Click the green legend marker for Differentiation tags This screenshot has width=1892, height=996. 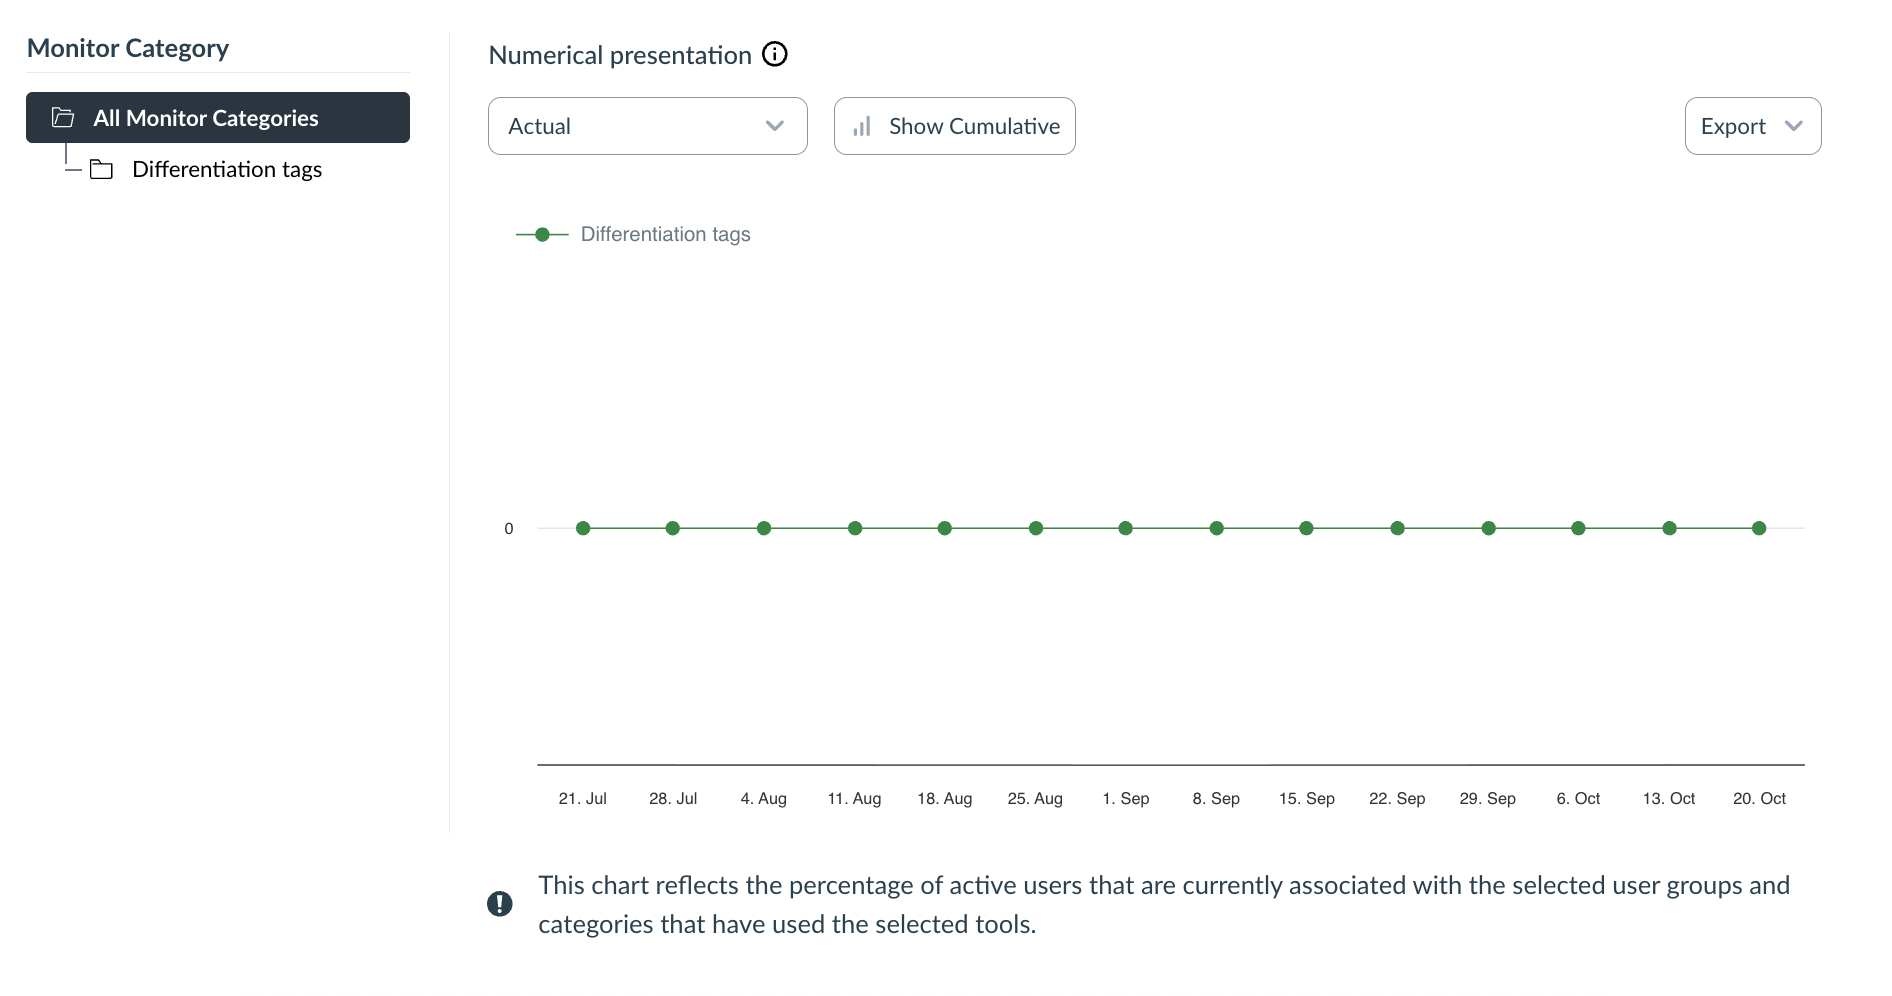click(x=543, y=234)
